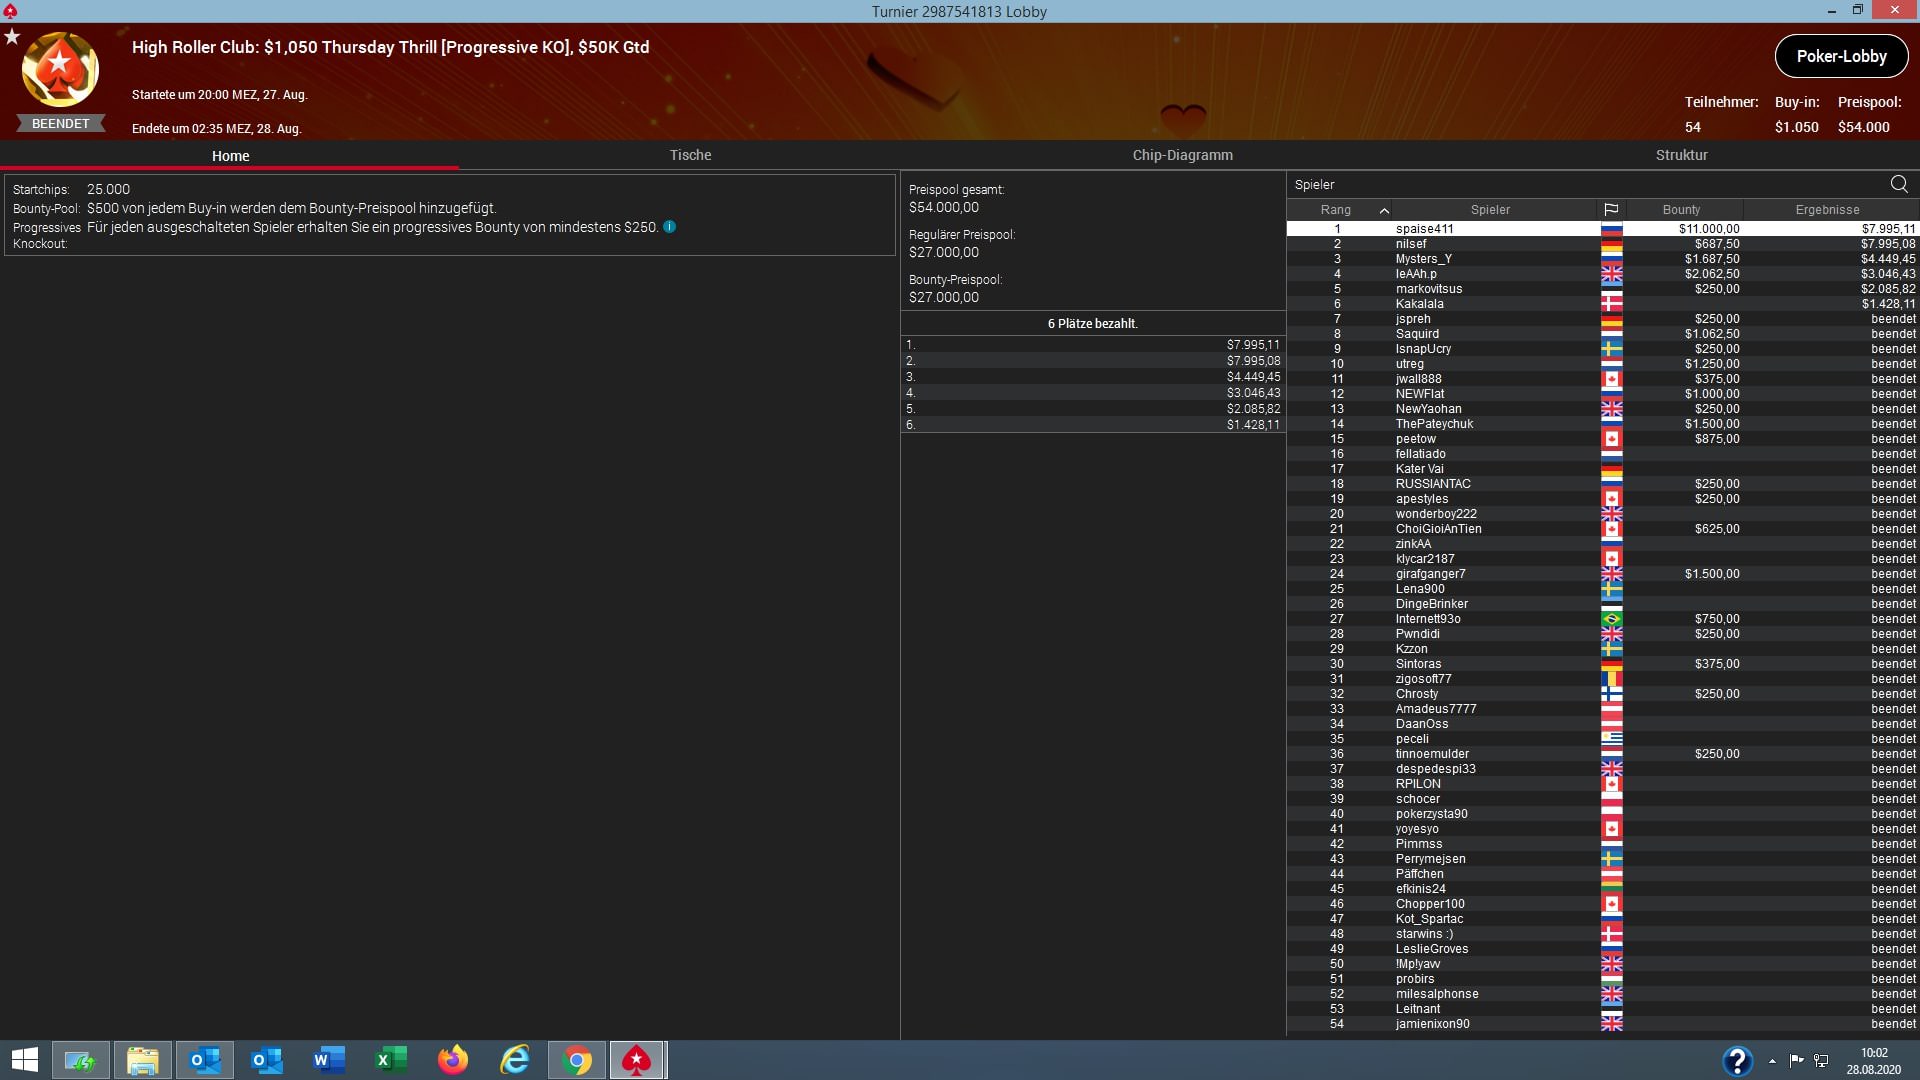Switch to the Tische tab
Image resolution: width=1920 pixels, height=1080 pixels.
(690, 155)
